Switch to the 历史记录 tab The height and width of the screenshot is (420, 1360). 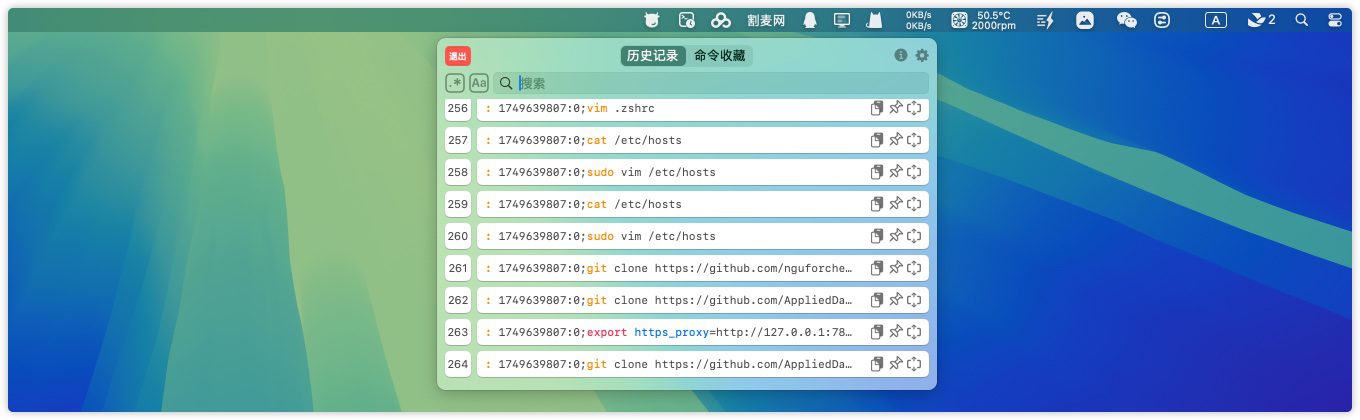click(x=652, y=56)
